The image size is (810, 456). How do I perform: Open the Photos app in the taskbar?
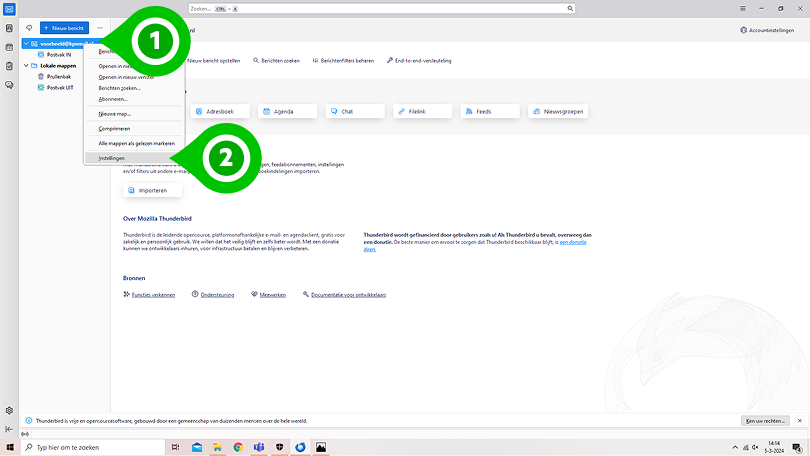[321, 447]
